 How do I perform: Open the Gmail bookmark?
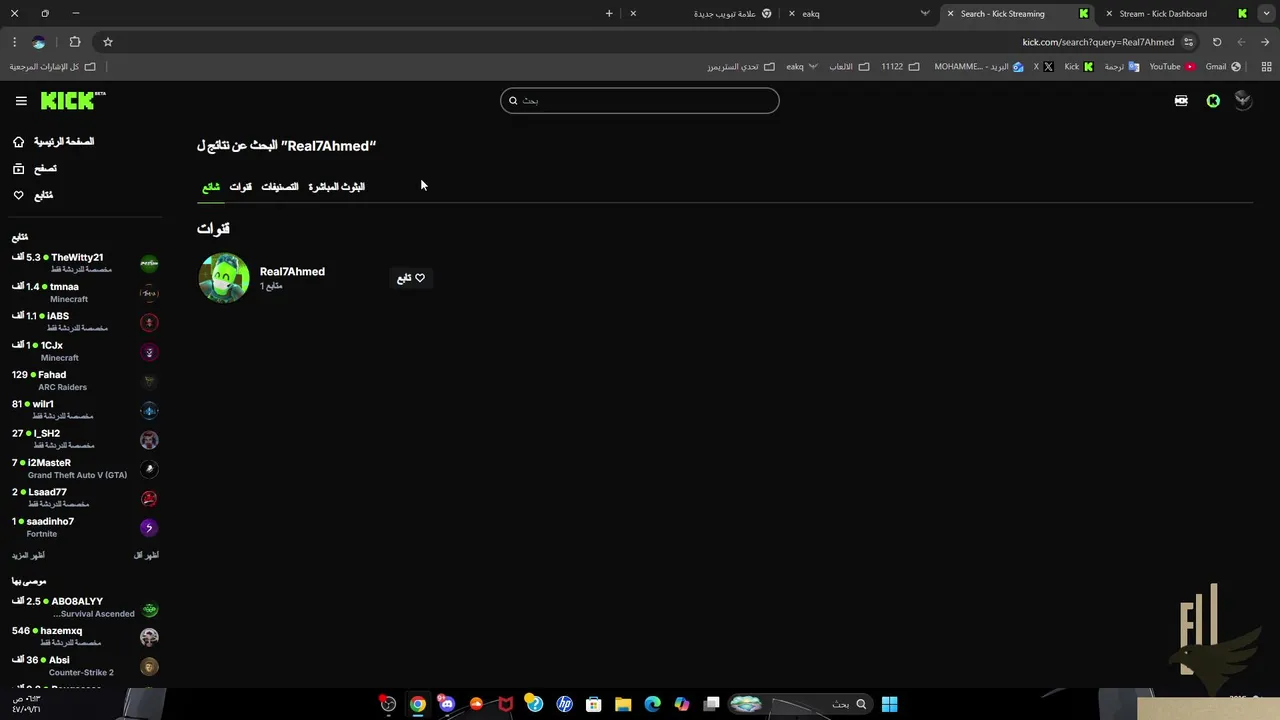(1222, 67)
